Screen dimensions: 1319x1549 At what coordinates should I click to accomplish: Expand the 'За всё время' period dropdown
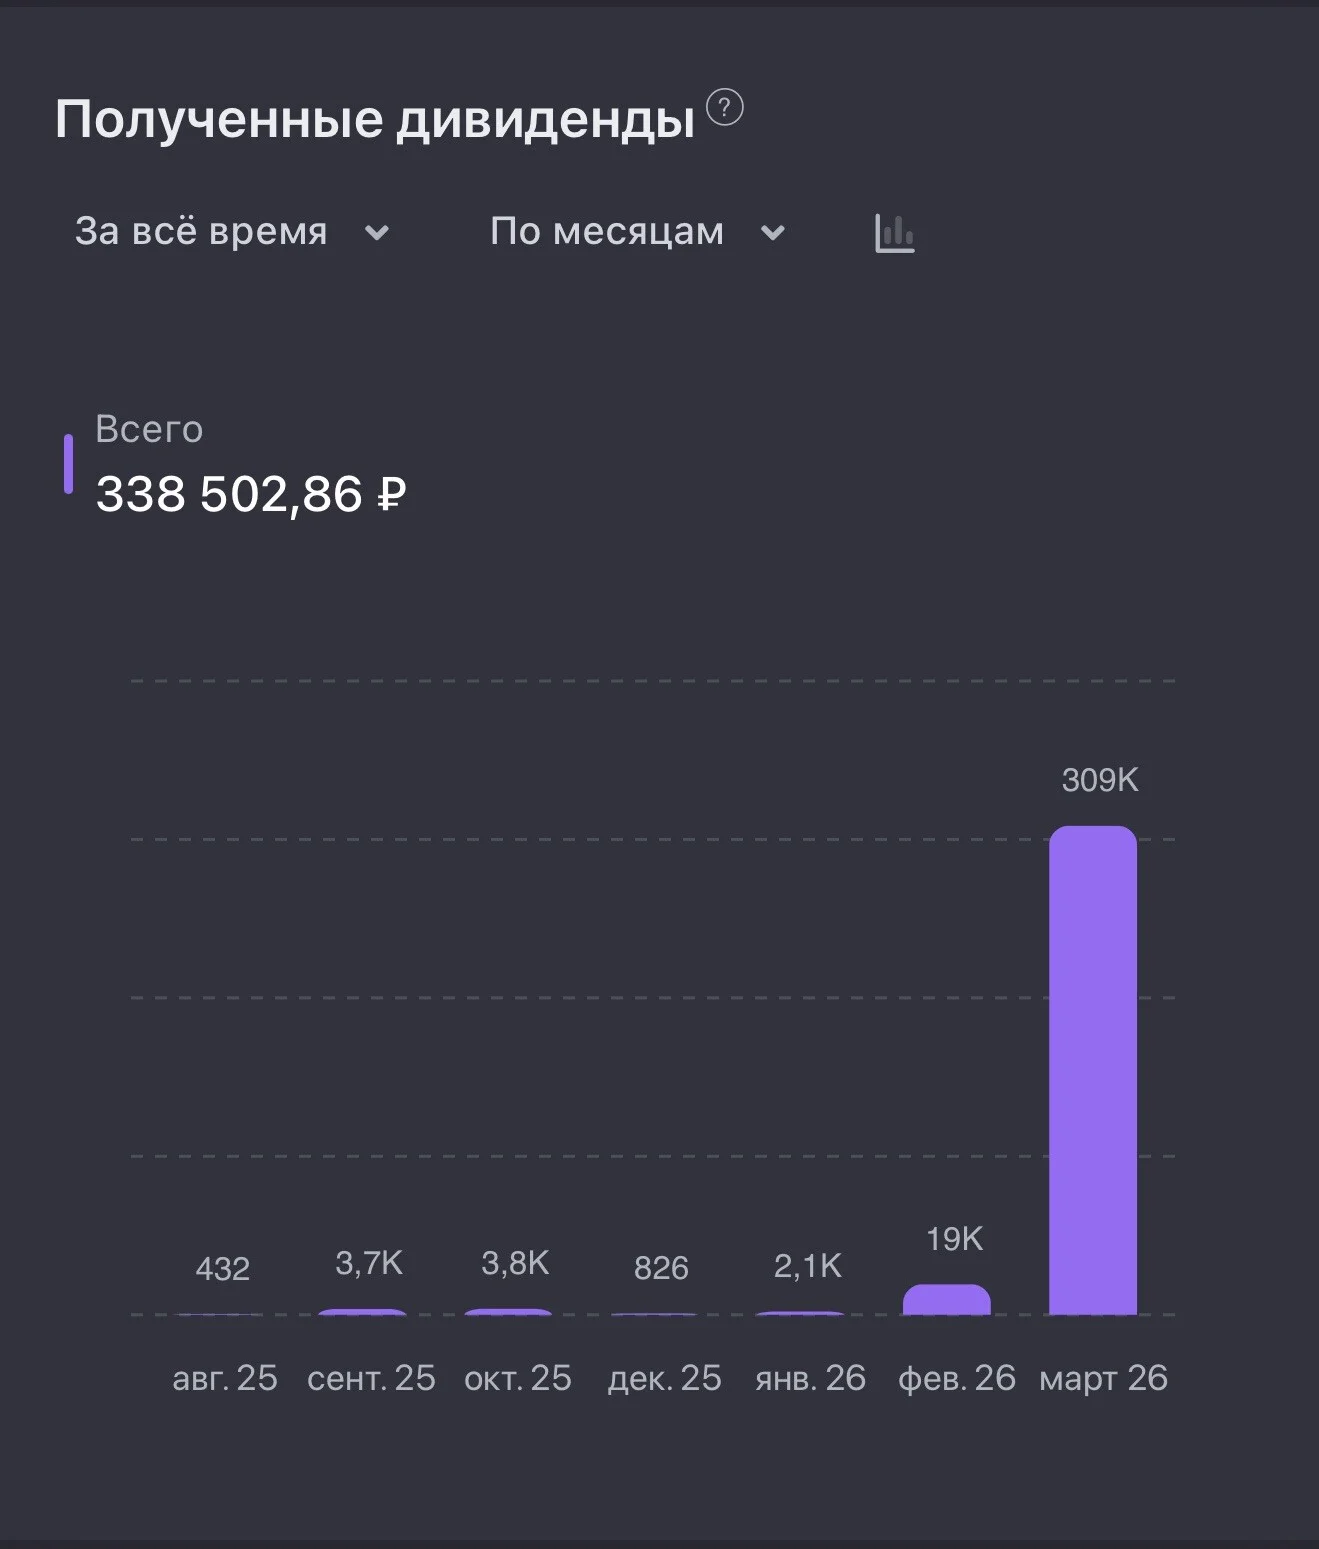pyautogui.click(x=232, y=232)
